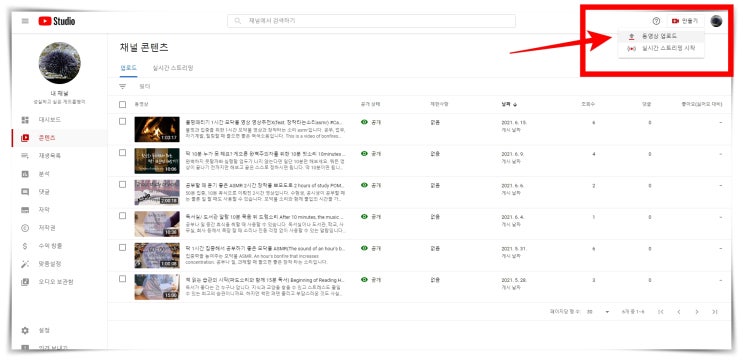Open visibility 공개 dropdown for 2021. 5. 31. video
Image resolution: width=743 pixels, height=361 pixels.
[371, 248]
